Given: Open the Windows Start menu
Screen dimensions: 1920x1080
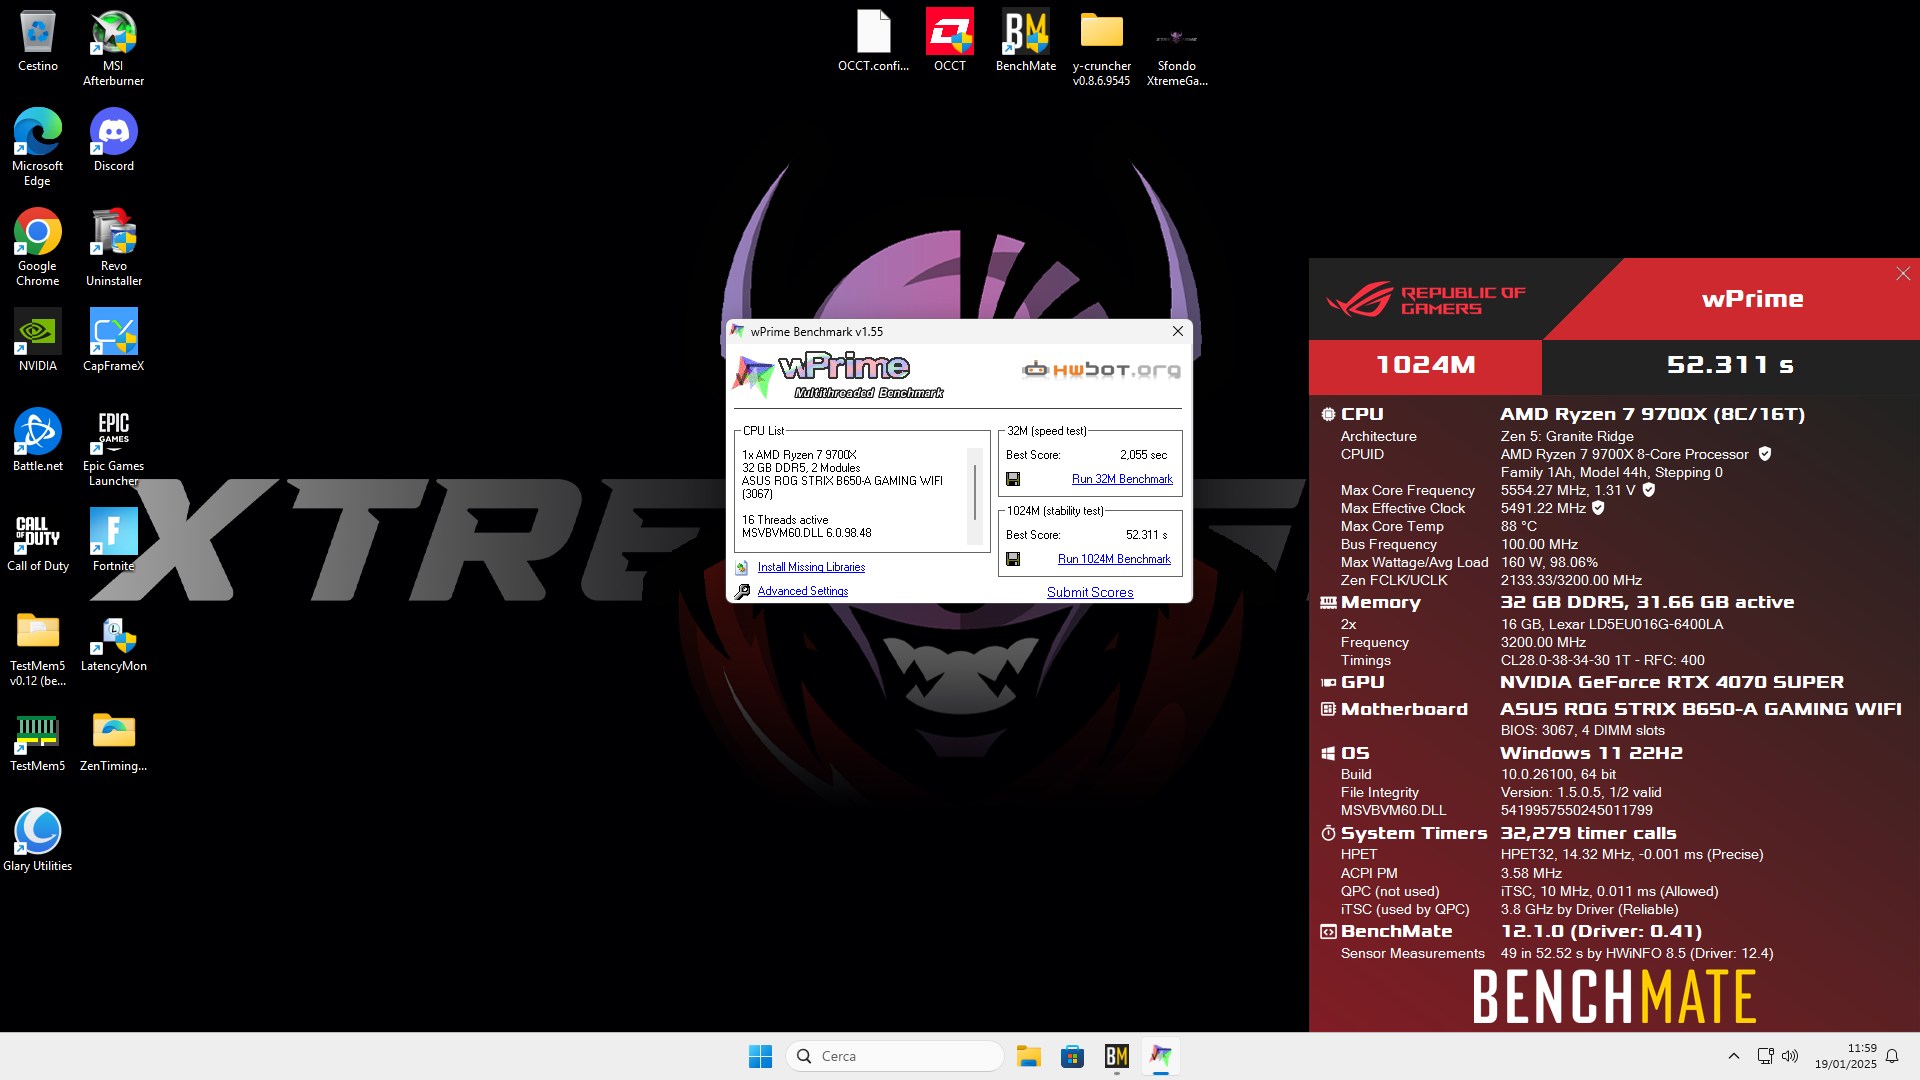Looking at the screenshot, I should (x=760, y=1056).
